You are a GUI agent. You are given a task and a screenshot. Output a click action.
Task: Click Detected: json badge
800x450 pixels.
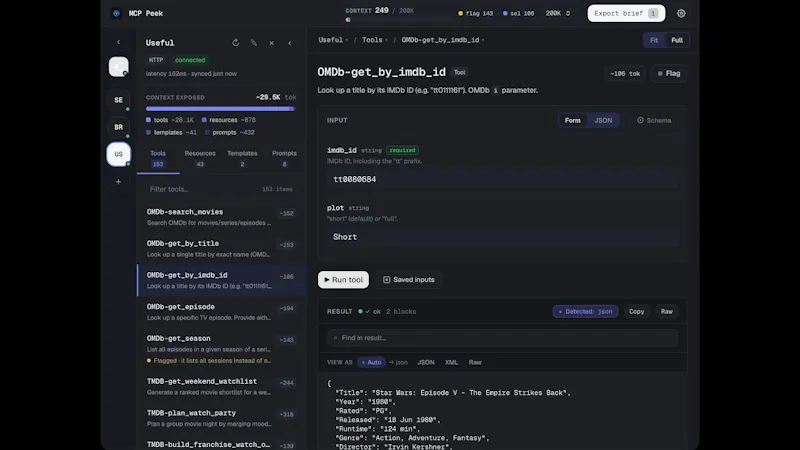(585, 311)
